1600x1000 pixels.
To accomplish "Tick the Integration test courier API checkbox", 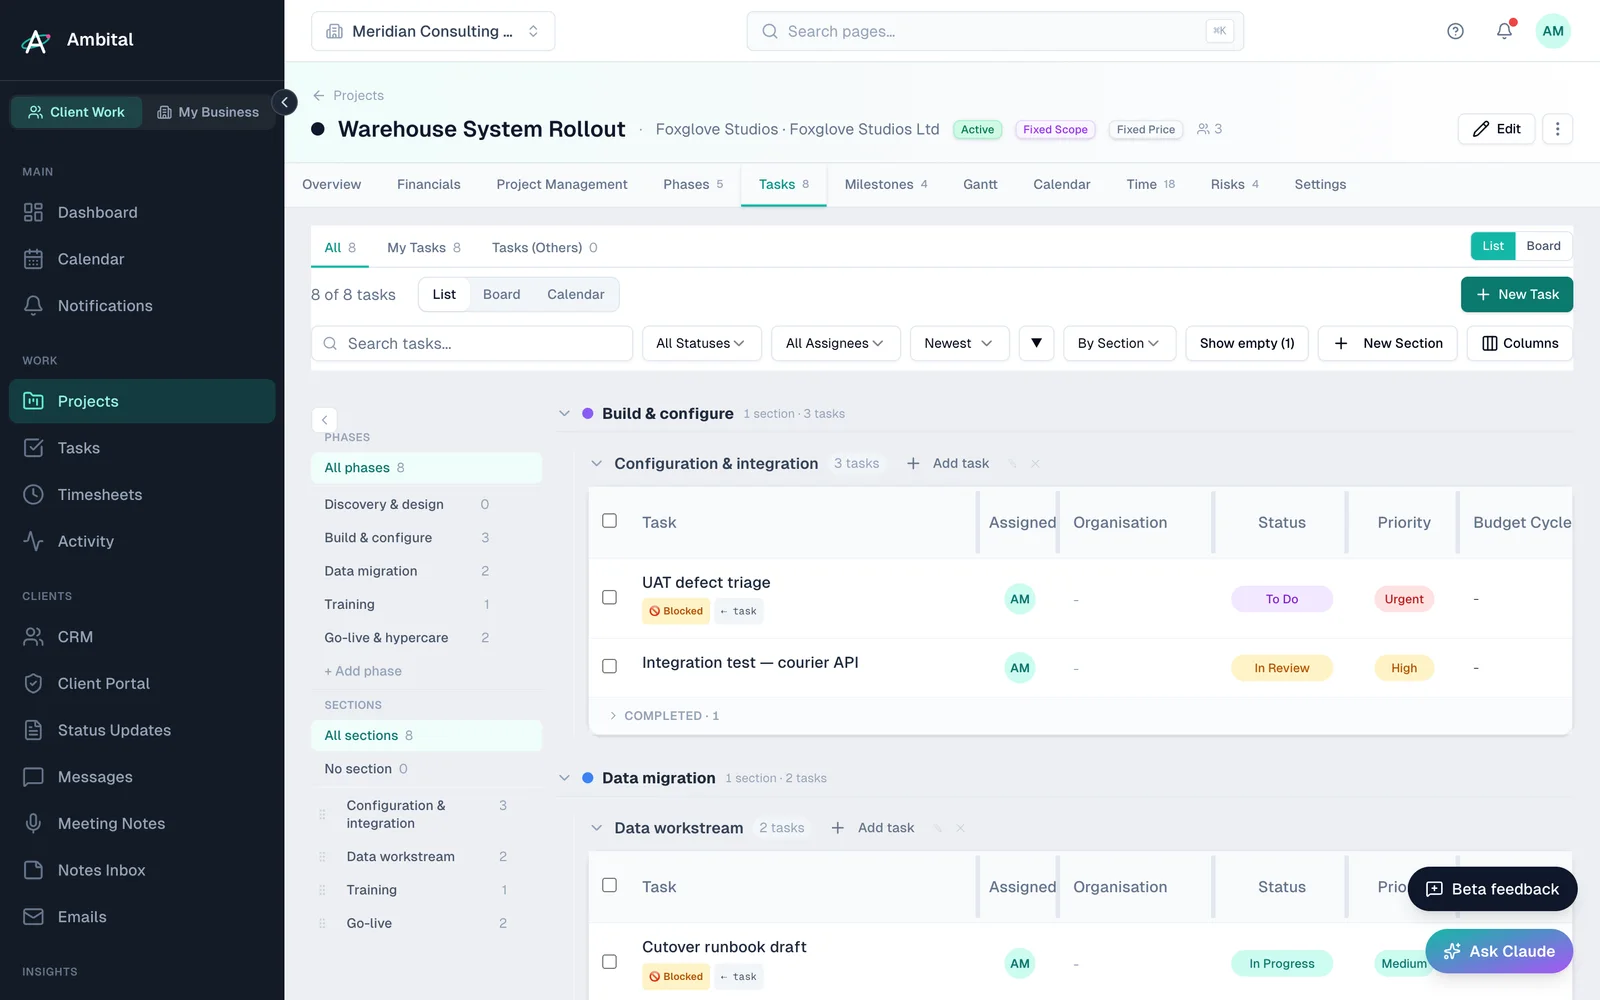I will (x=609, y=666).
